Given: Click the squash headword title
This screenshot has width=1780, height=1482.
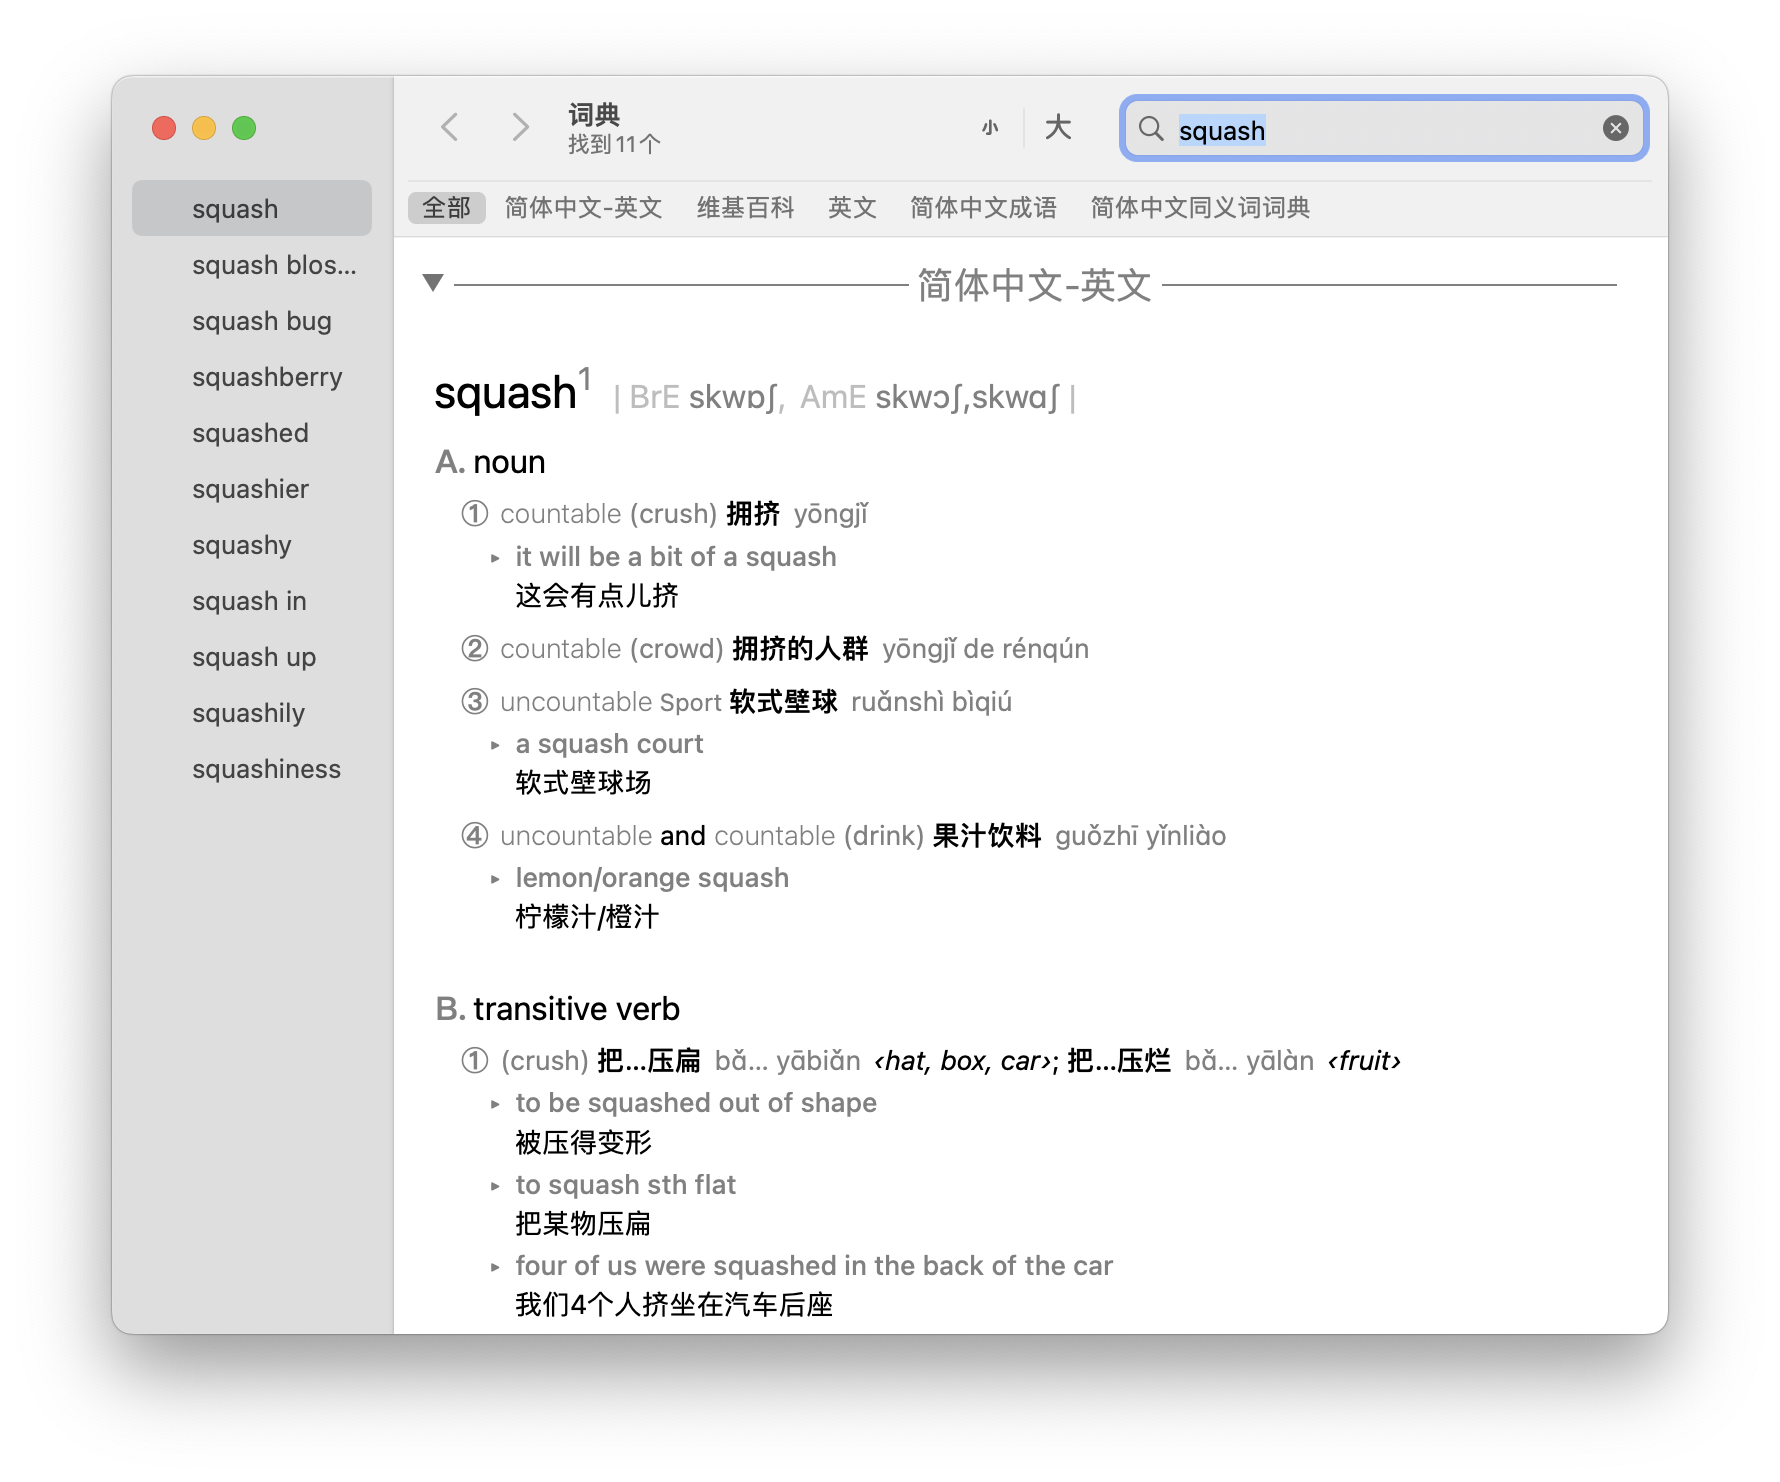Looking at the screenshot, I should [505, 393].
